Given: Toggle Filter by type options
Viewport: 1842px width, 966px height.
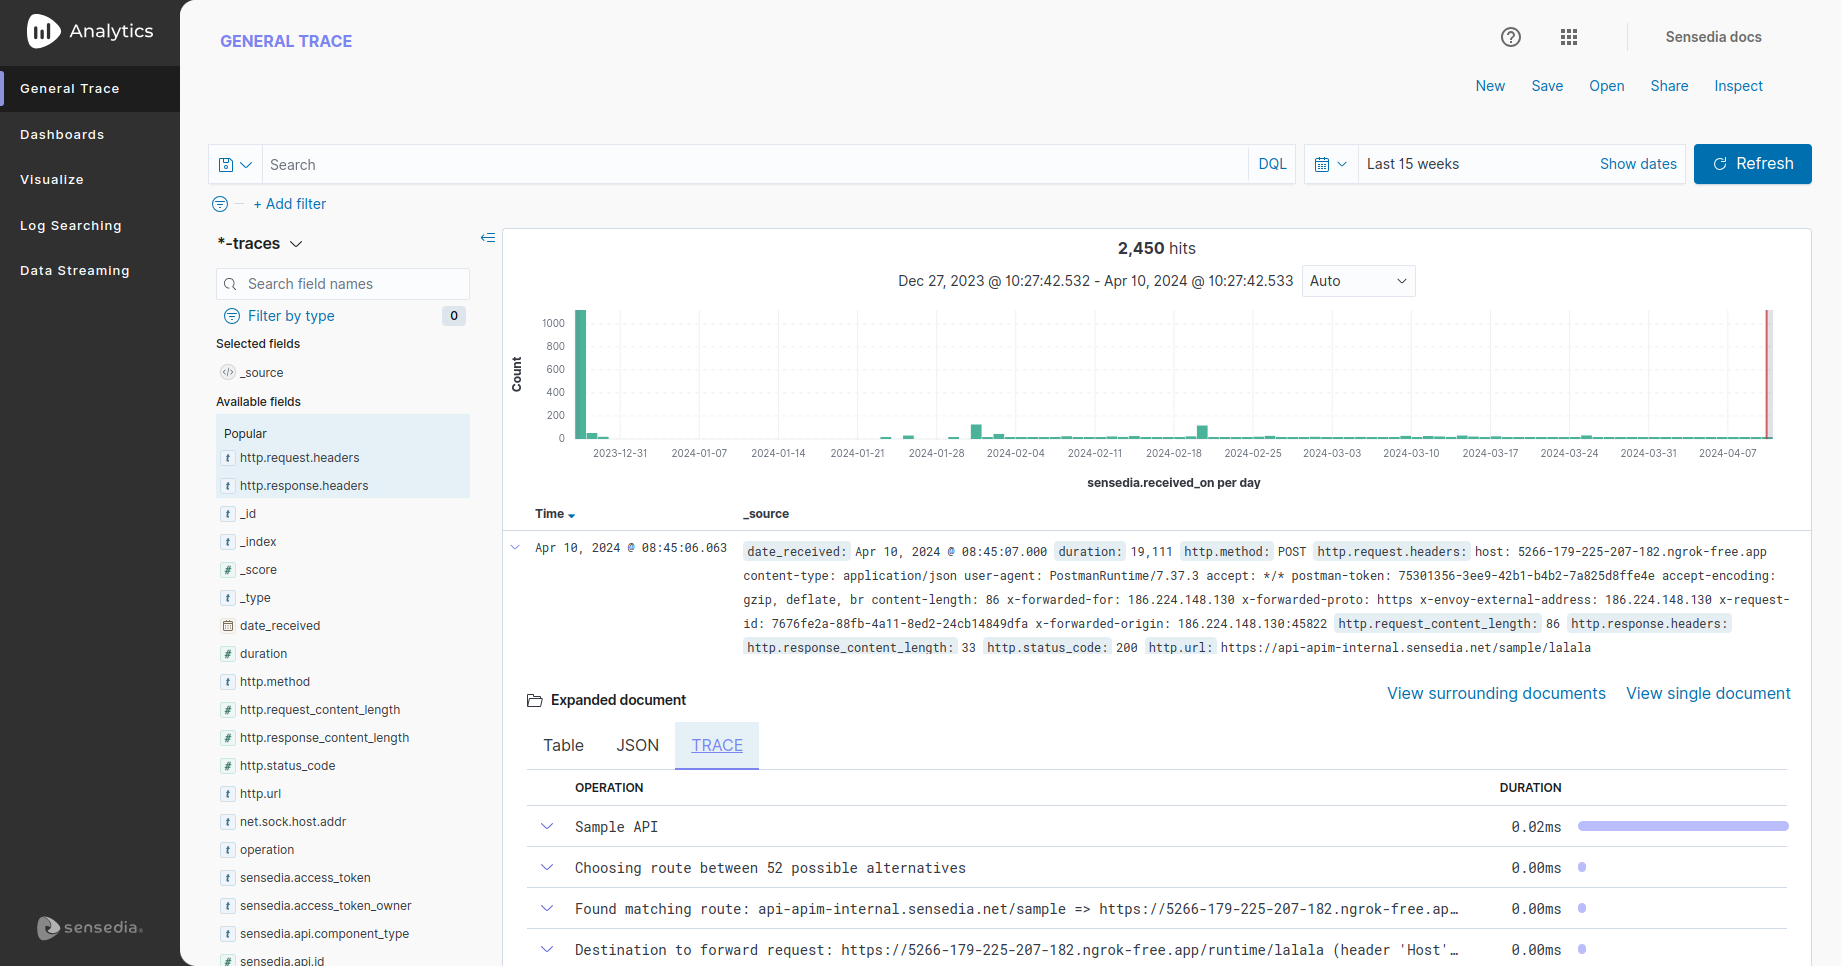Looking at the screenshot, I should pyautogui.click(x=291, y=316).
